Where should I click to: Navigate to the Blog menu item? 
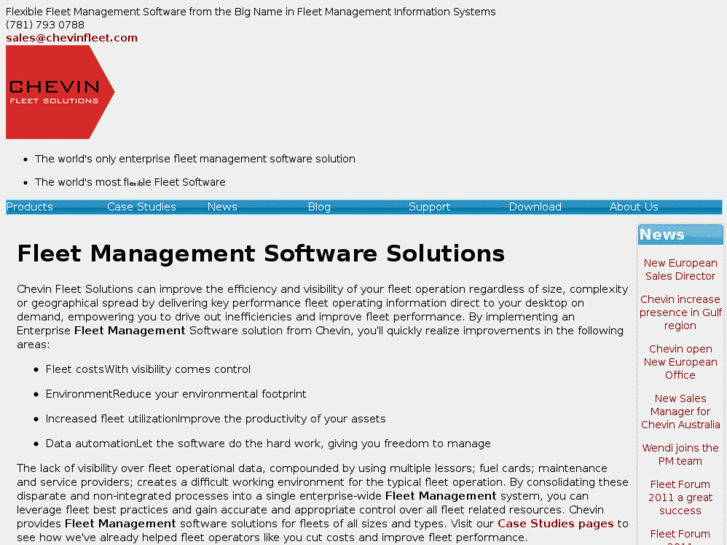319,207
